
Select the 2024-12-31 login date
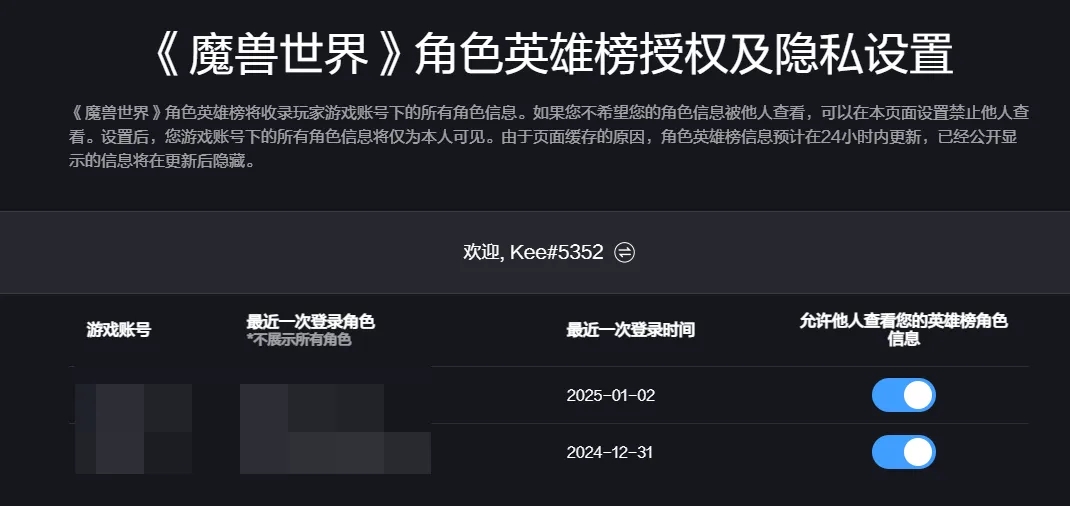pos(608,452)
